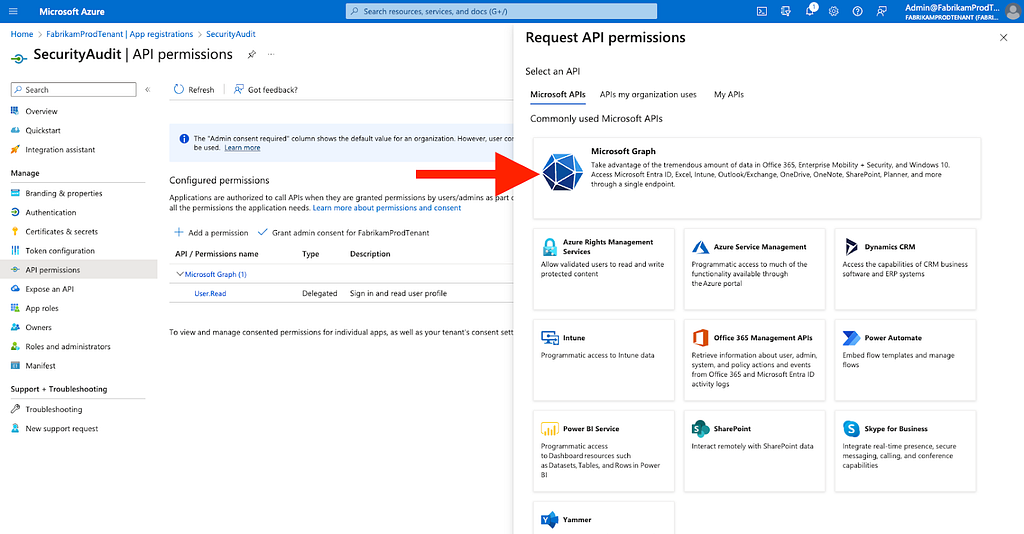
Task: Click the Add a permission button
Action: (x=211, y=232)
